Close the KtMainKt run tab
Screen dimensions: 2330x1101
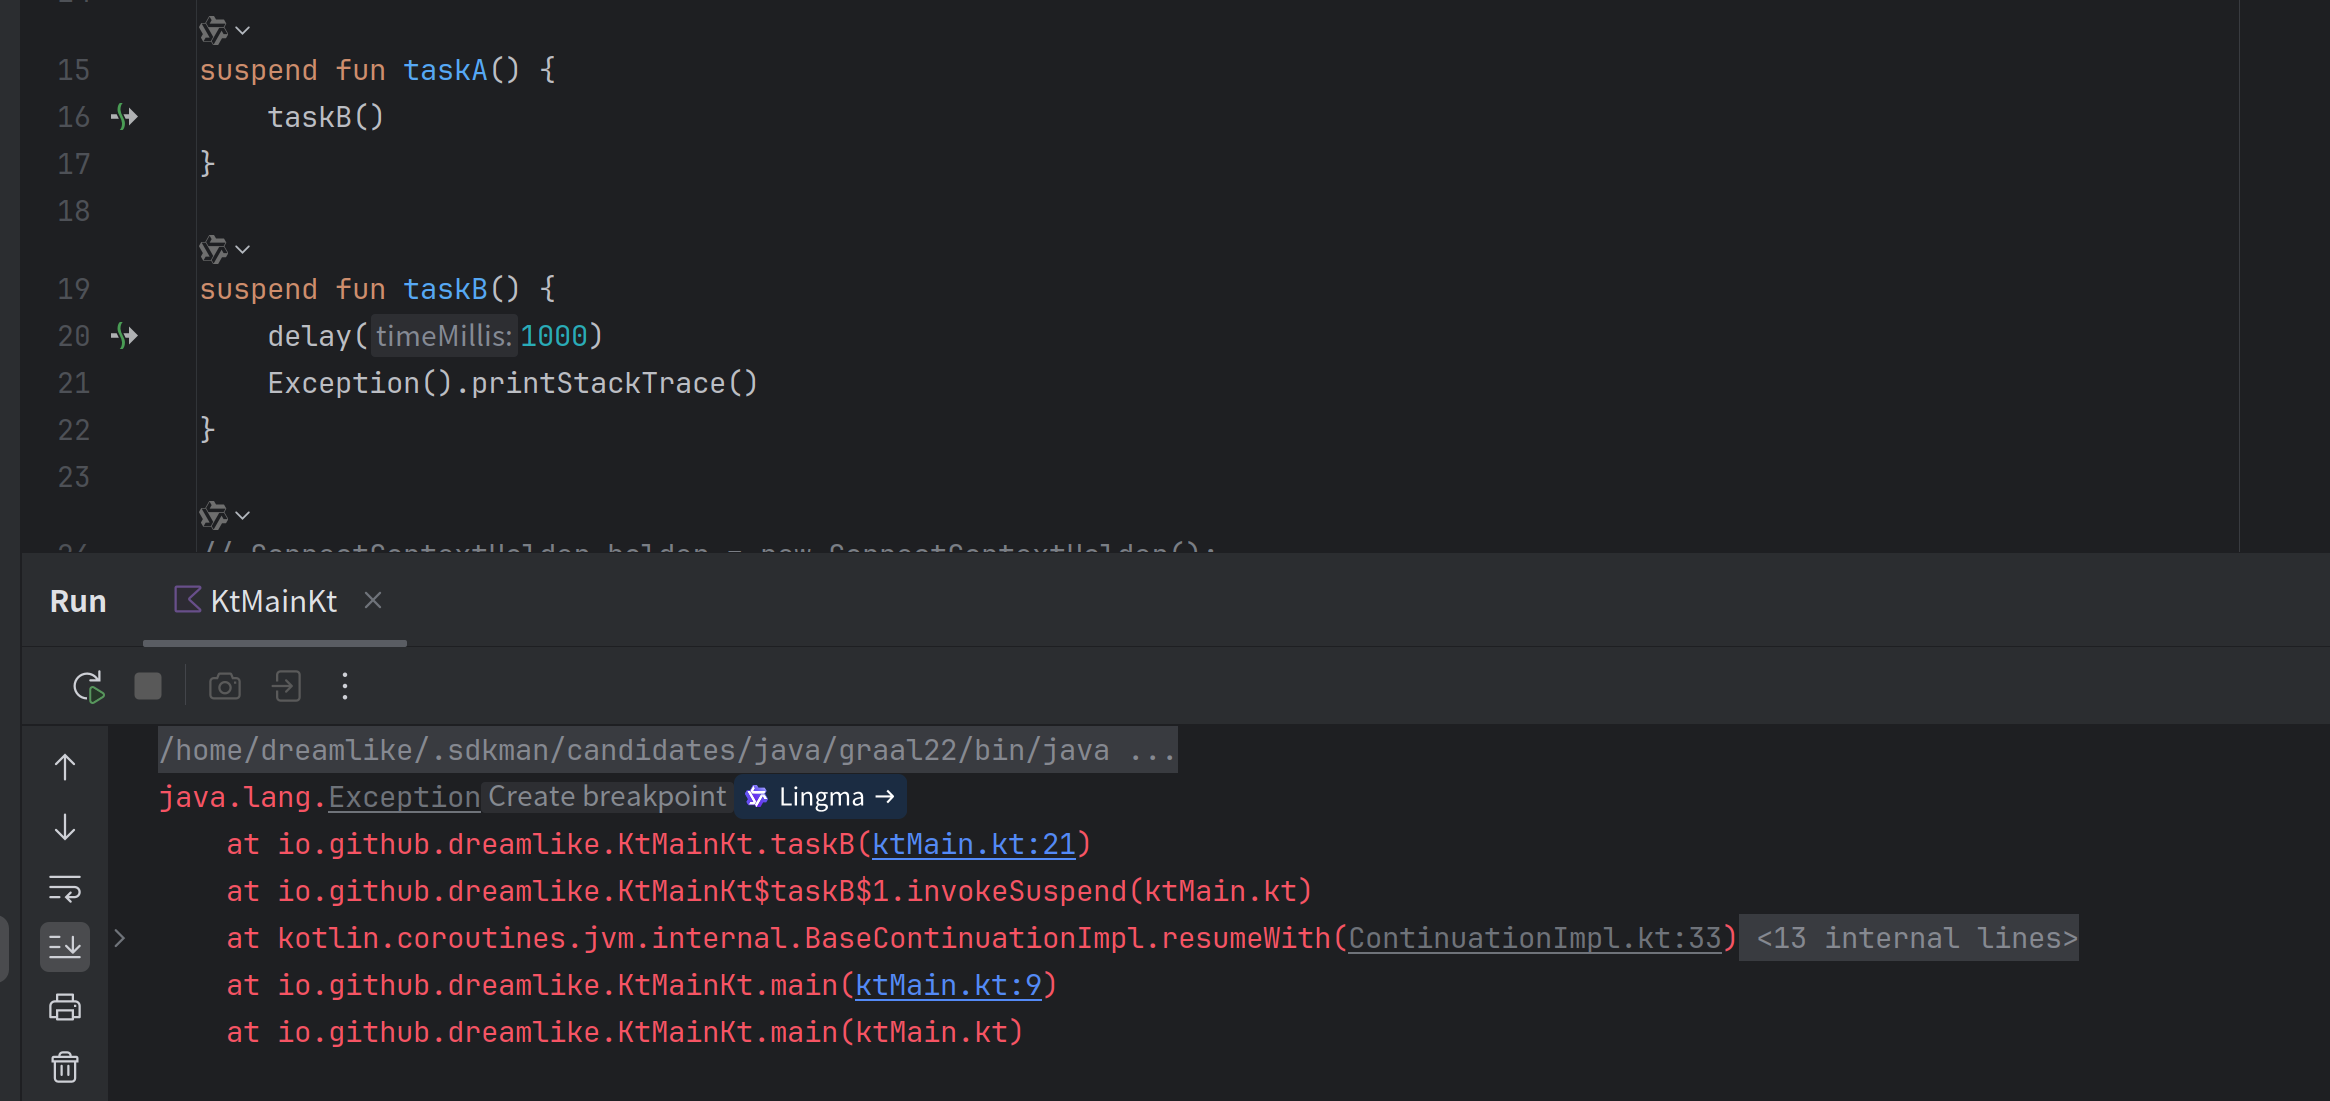(373, 600)
